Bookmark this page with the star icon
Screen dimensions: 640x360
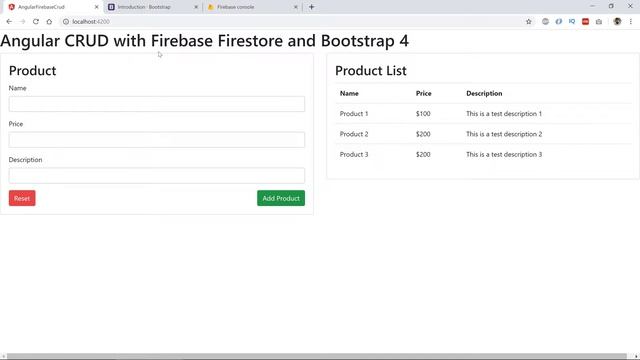[x=529, y=22]
